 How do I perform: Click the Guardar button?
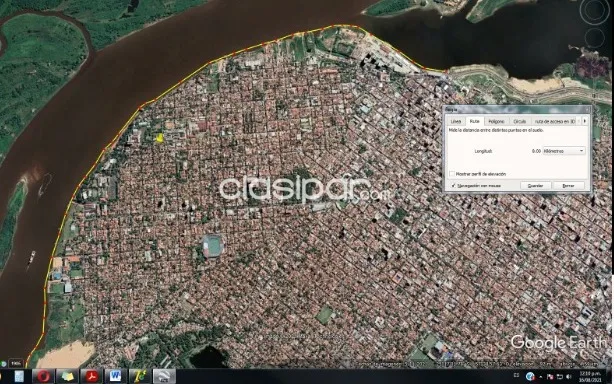click(535, 186)
